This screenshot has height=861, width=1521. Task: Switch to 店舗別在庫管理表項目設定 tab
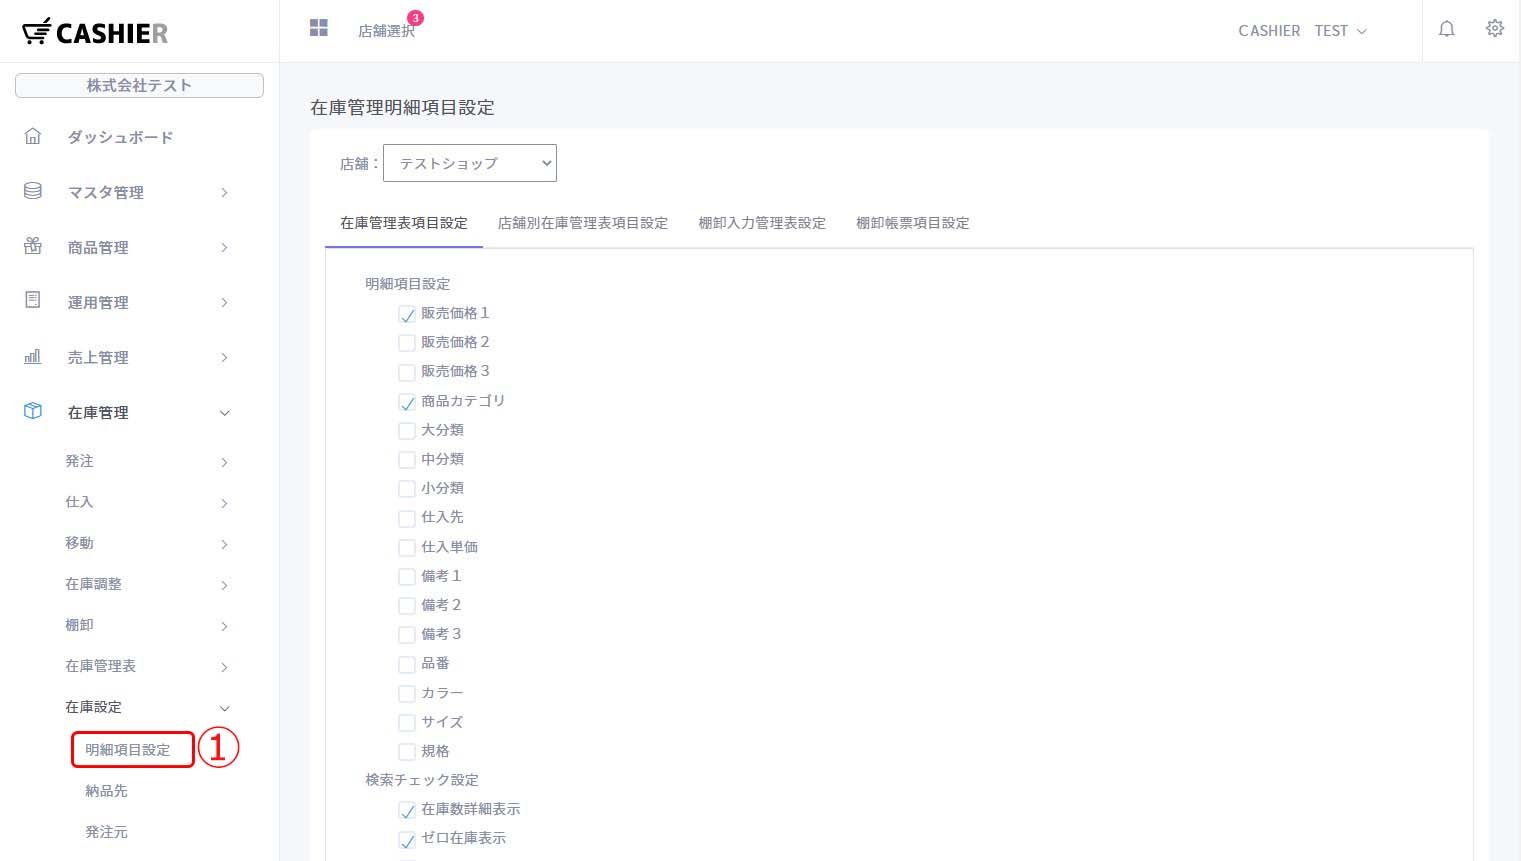[x=583, y=223]
